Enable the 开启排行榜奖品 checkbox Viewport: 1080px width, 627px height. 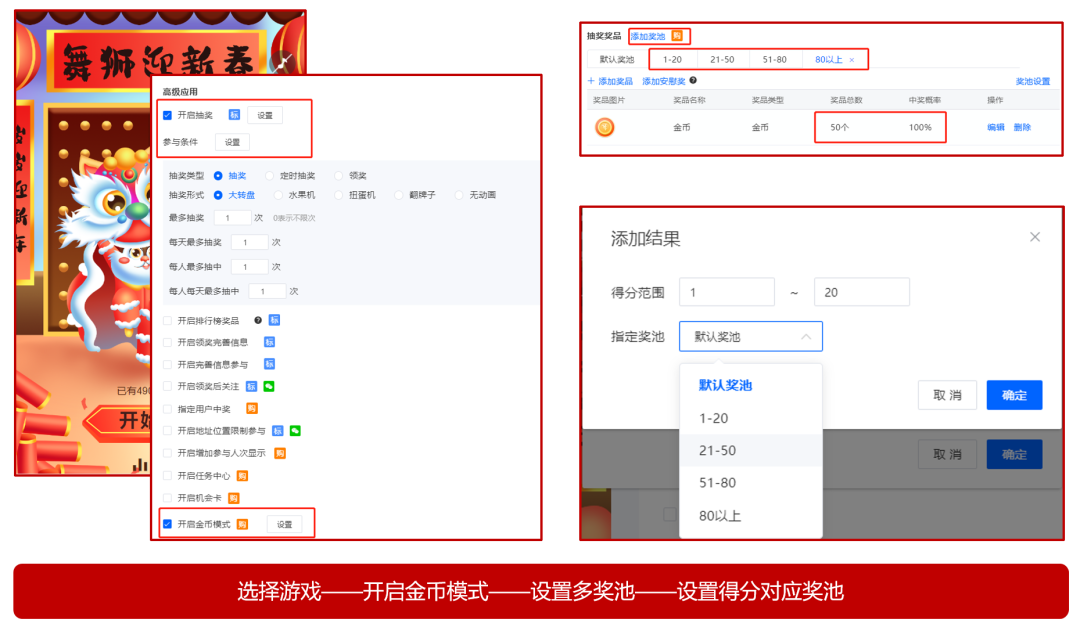167,320
